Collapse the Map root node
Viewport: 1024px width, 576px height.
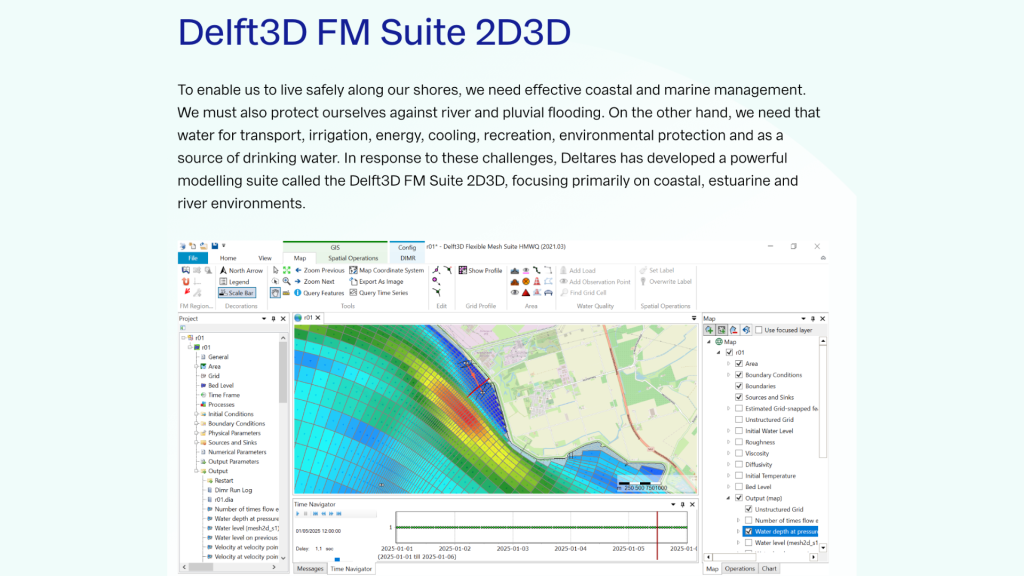tap(709, 342)
